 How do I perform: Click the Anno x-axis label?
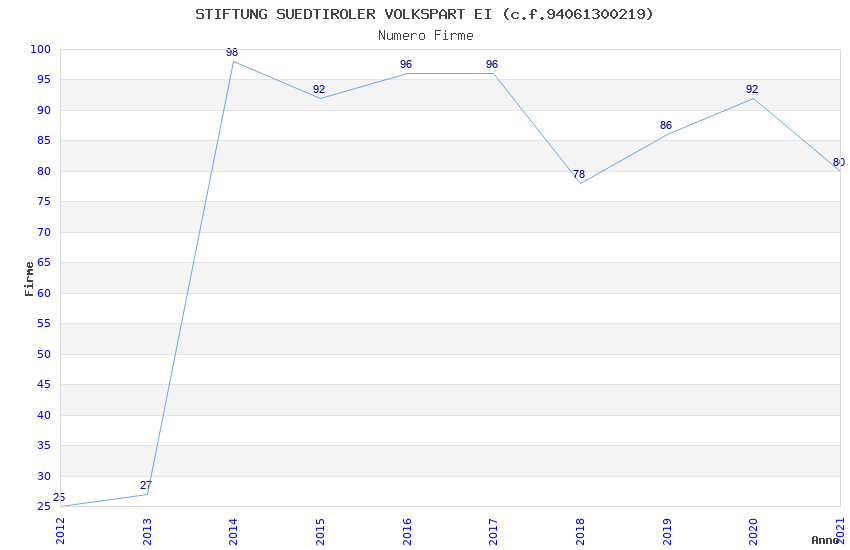point(825,540)
